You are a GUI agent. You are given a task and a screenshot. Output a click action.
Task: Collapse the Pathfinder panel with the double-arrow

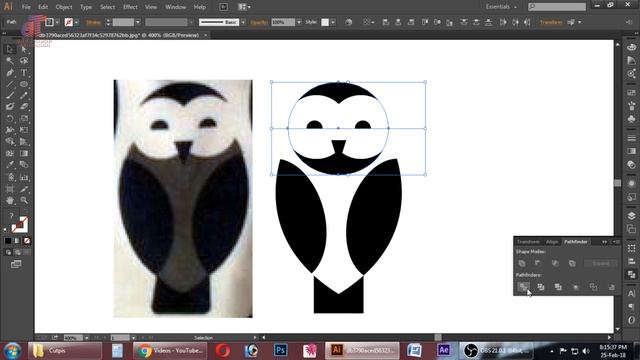click(604, 242)
